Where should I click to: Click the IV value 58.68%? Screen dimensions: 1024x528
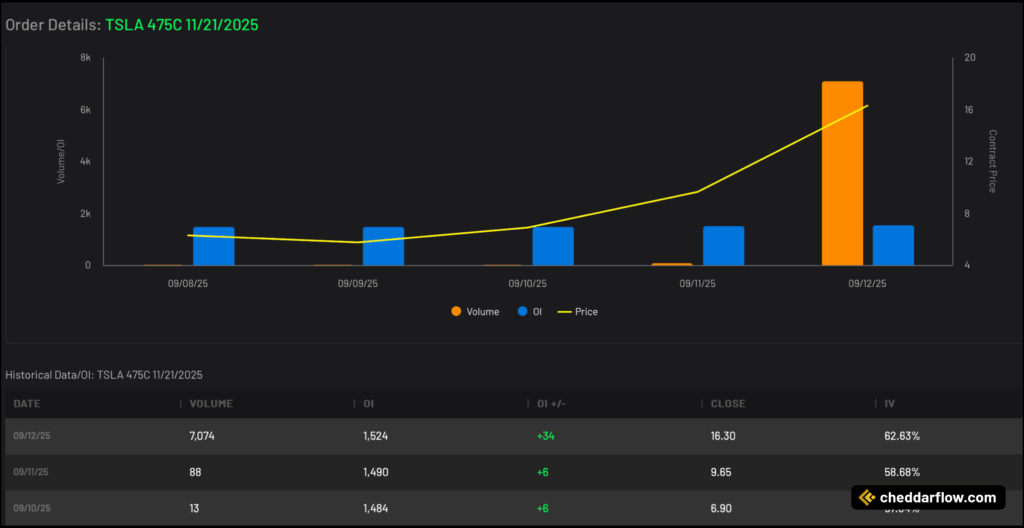(x=902, y=472)
